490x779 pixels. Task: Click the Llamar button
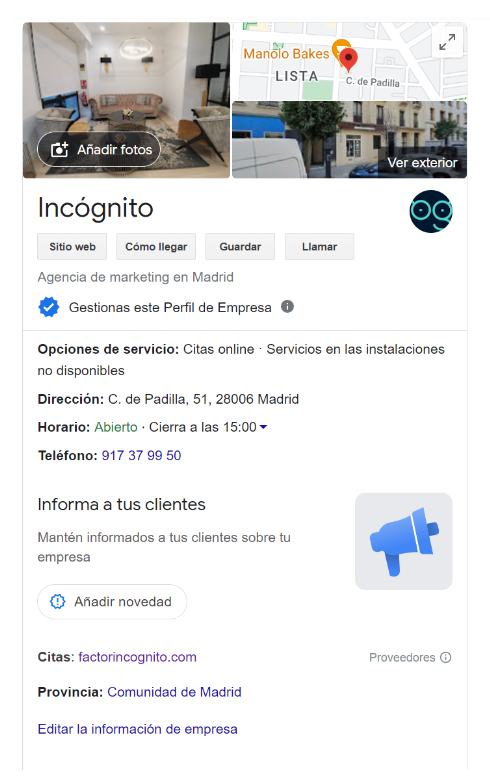click(320, 246)
